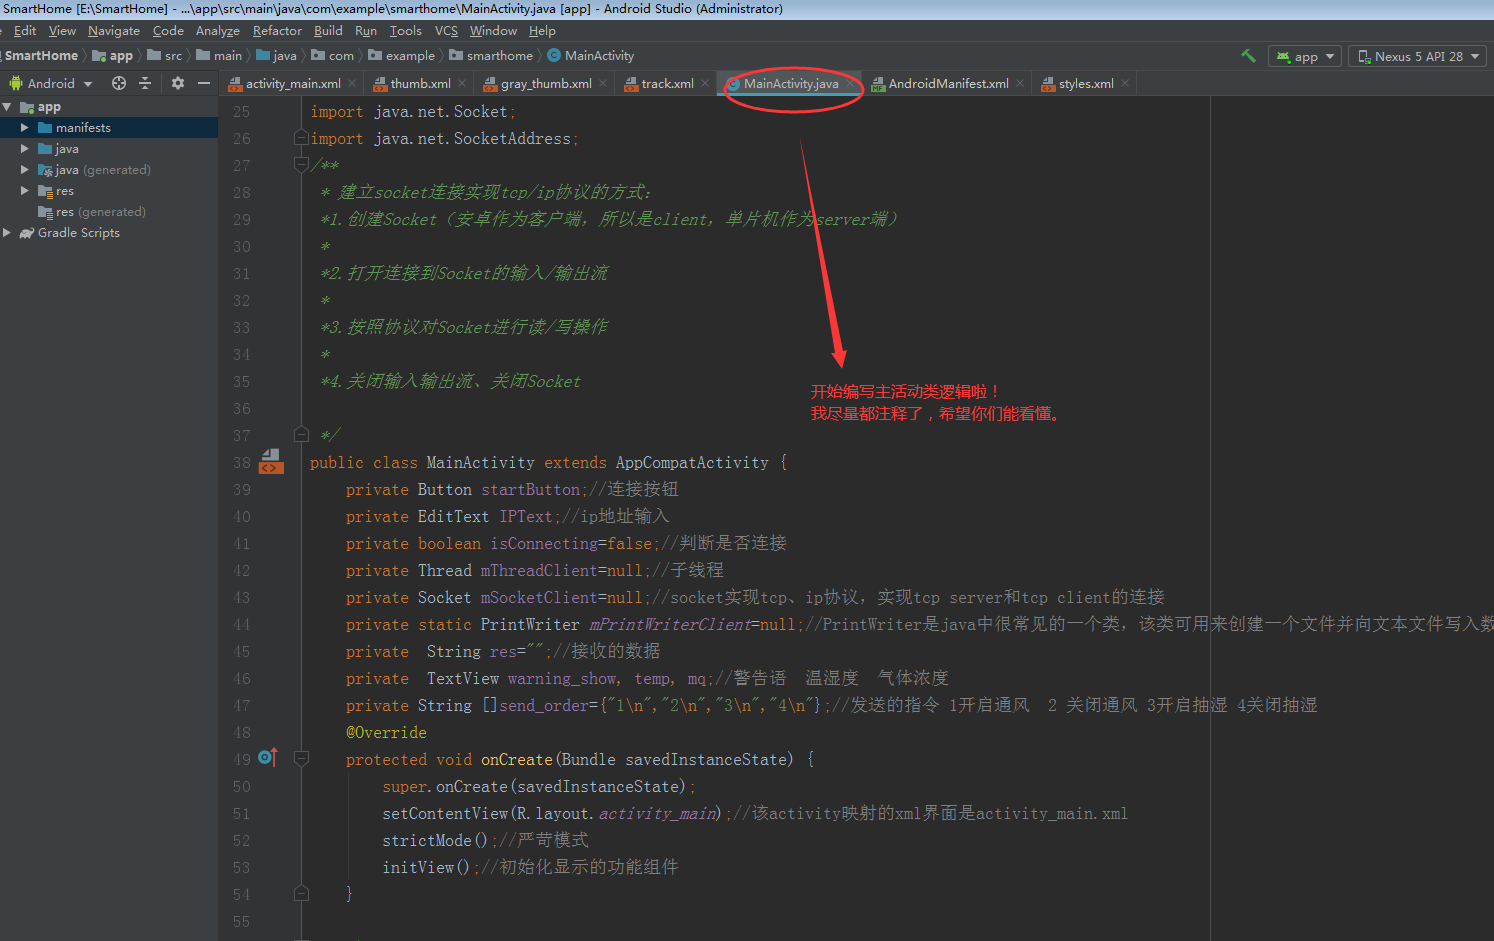Click the class gutter icon beside line 38
The height and width of the screenshot is (941, 1494).
[x=270, y=461]
